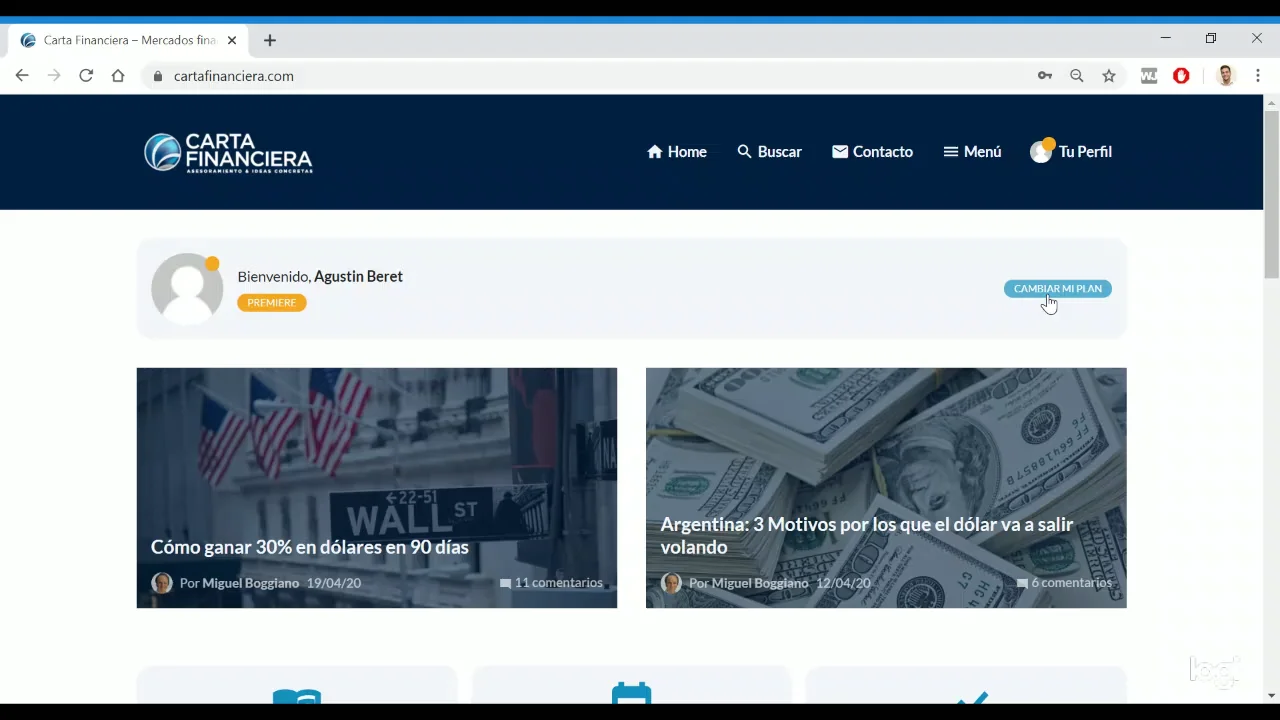Click the scrollbar down arrow

click(x=1272, y=696)
